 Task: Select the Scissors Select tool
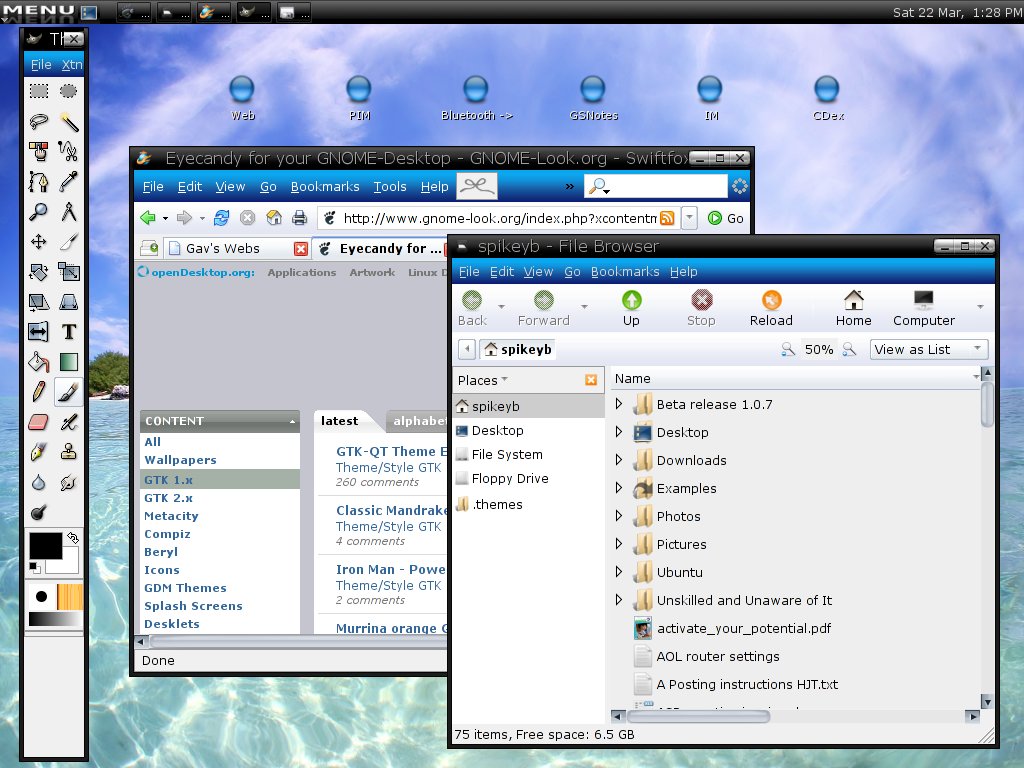pyautogui.click(x=68, y=151)
